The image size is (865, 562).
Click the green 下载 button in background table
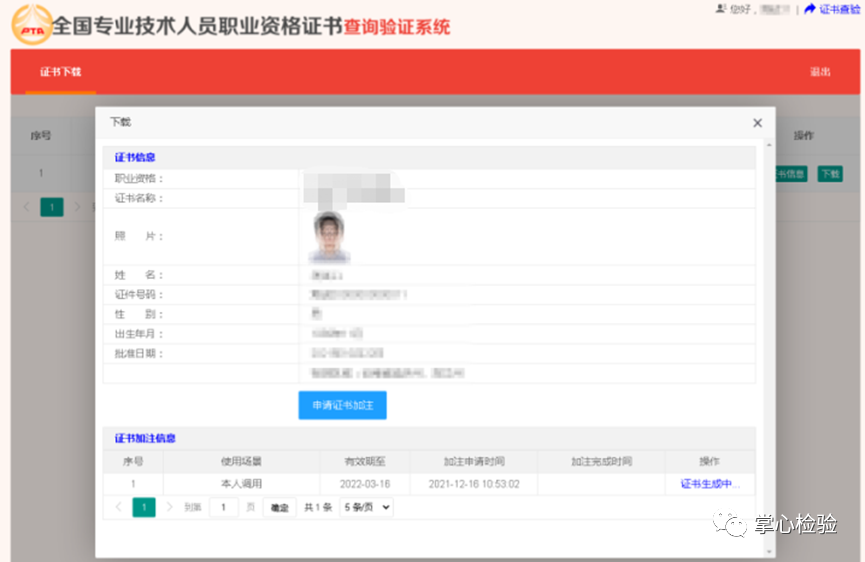(x=830, y=173)
